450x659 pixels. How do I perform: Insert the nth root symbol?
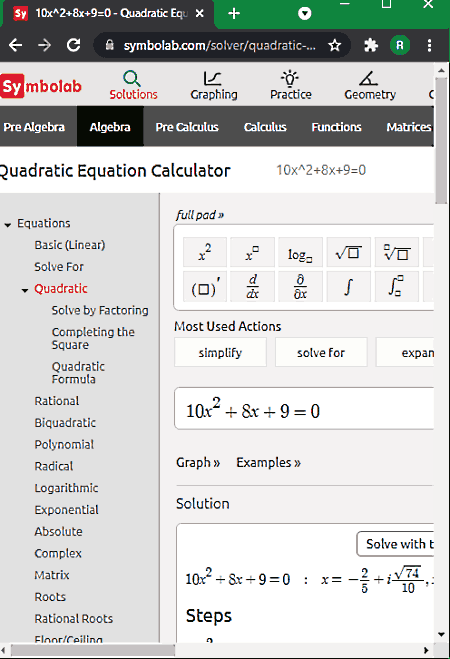click(397, 252)
